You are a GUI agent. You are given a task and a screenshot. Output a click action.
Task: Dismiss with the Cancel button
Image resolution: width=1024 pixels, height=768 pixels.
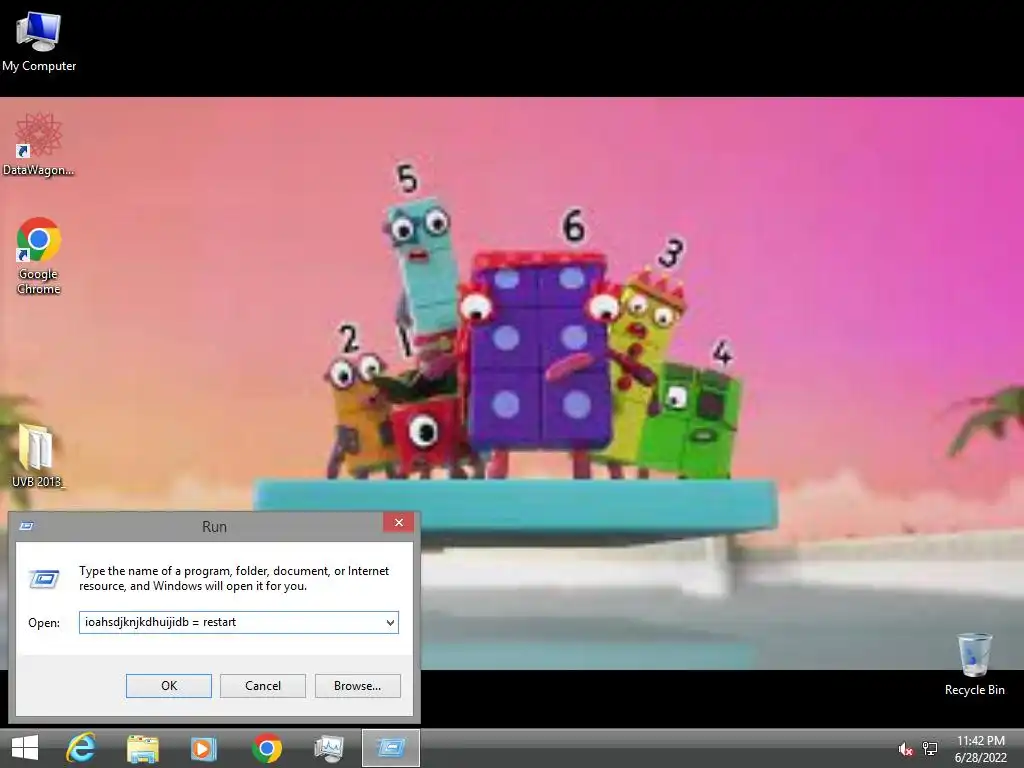coord(263,686)
